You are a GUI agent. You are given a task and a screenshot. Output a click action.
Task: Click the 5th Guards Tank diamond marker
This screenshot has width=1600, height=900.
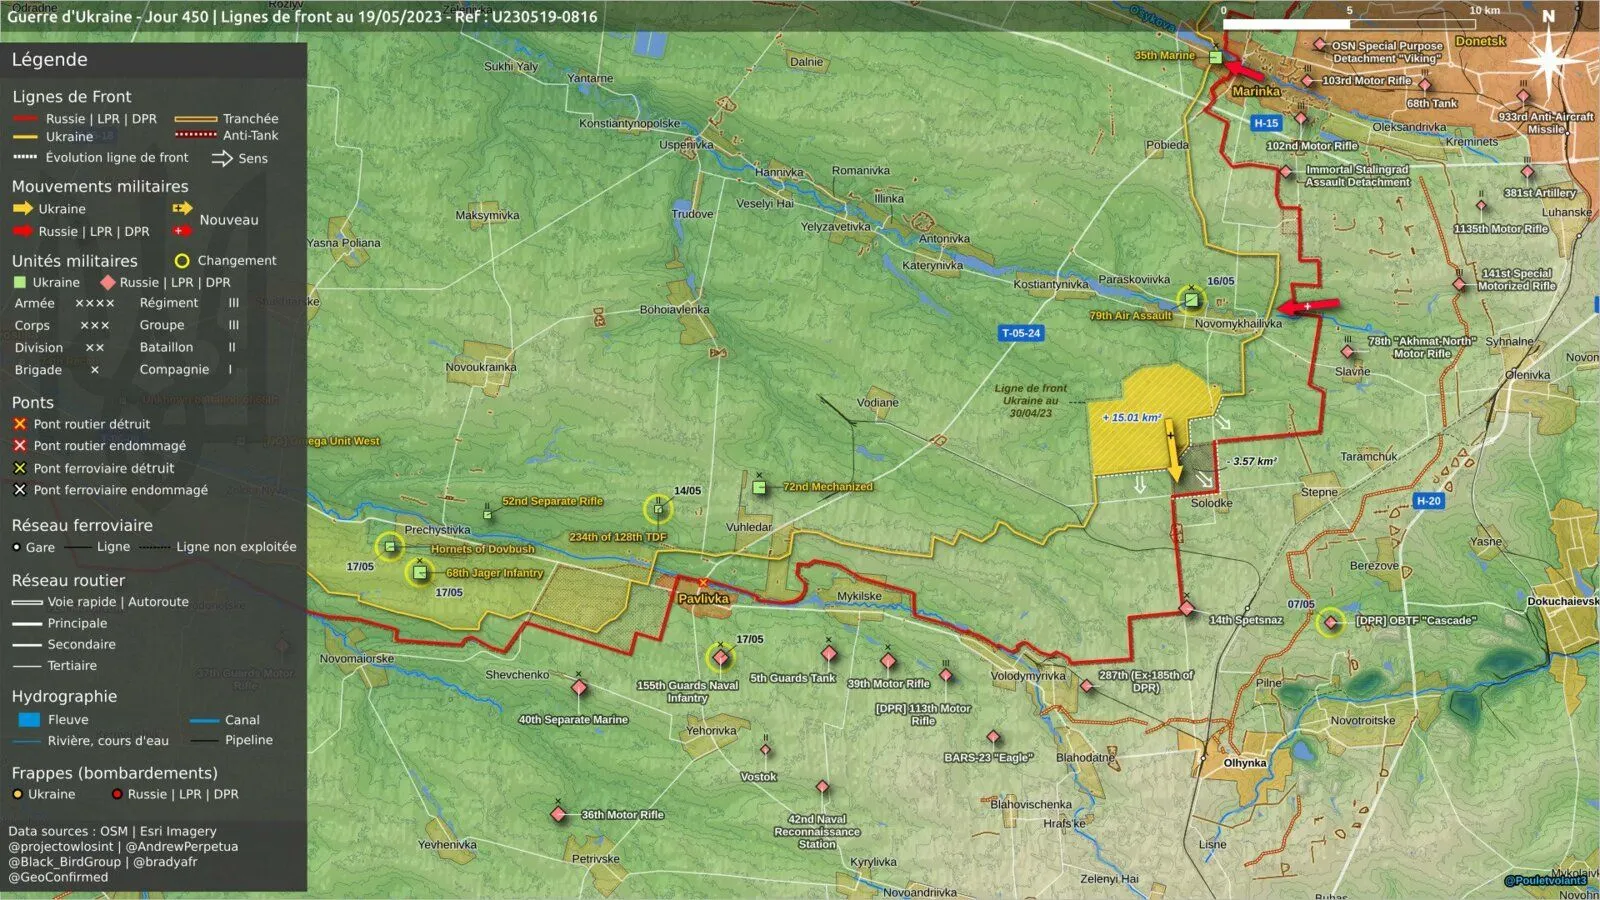coord(829,654)
